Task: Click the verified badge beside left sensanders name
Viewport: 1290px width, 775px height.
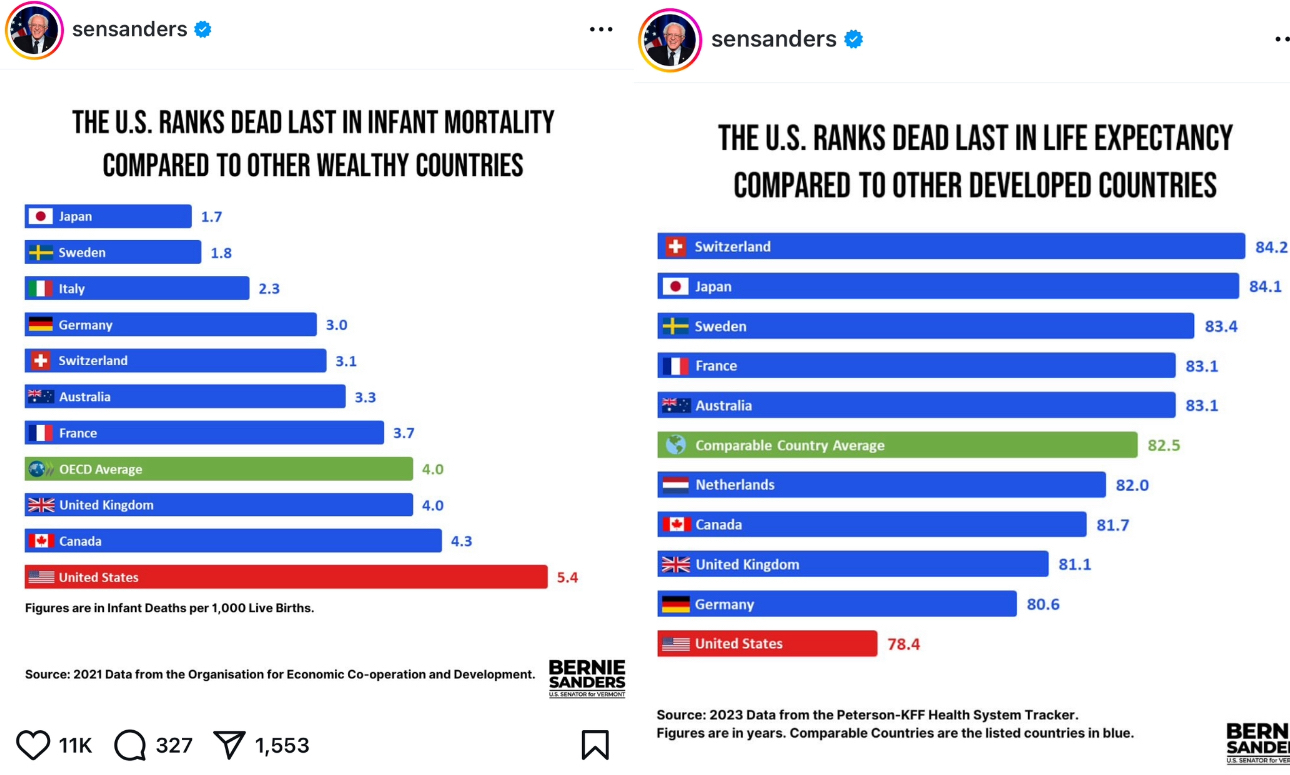Action: coord(203,29)
